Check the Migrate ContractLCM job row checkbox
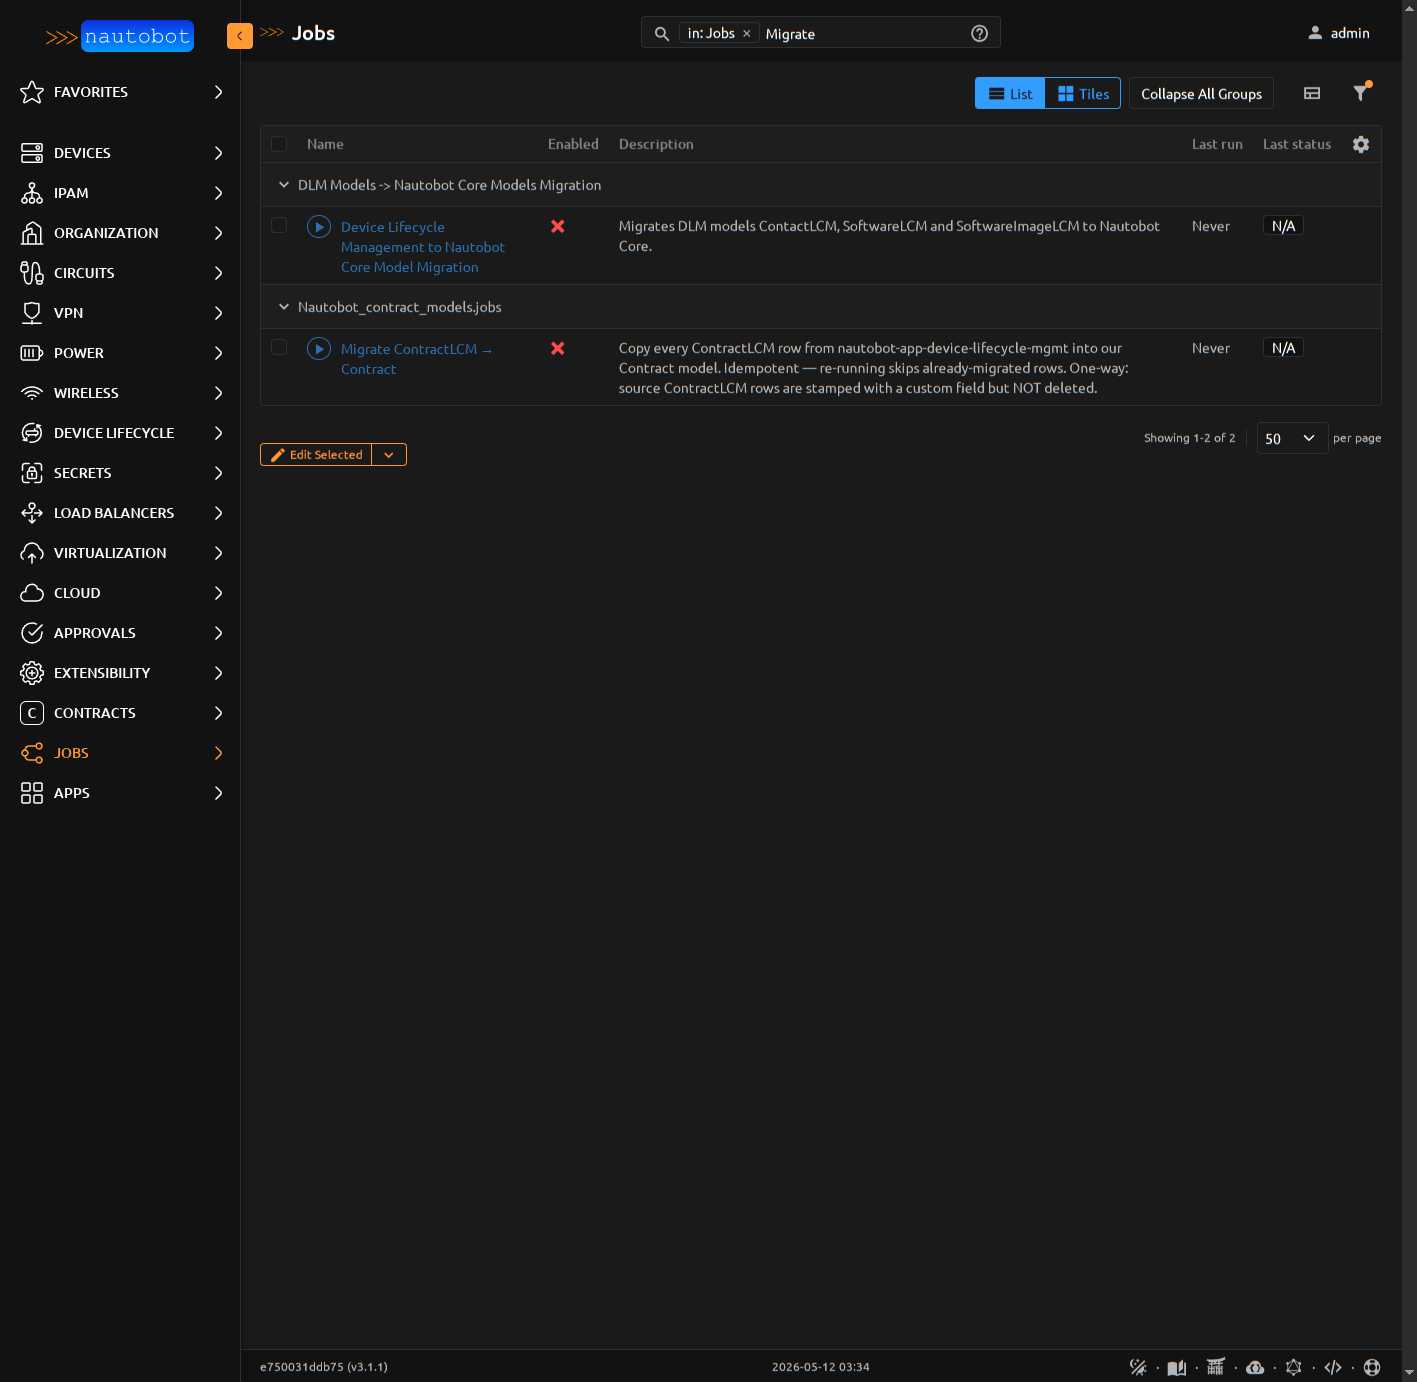Viewport: 1417px width, 1382px height. [x=279, y=348]
